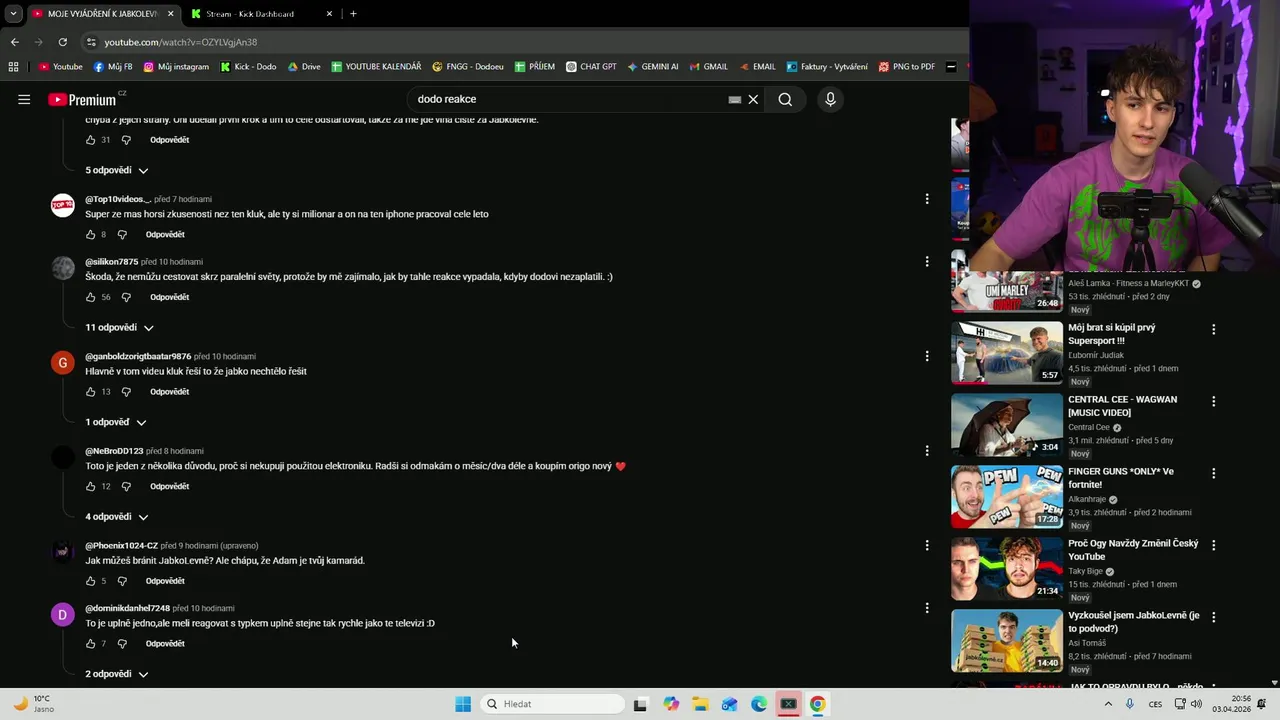Viewport: 1280px width, 720px height.
Task: Start voice search with microphone icon
Action: (830, 99)
